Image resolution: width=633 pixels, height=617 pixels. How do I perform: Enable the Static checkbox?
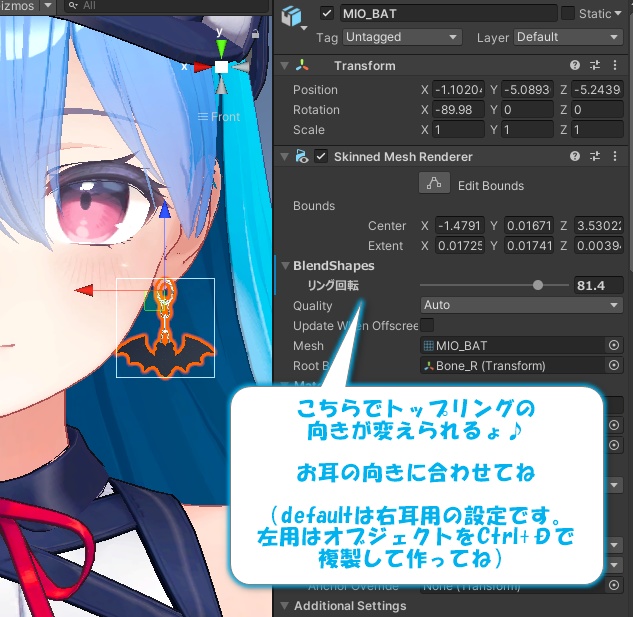point(568,13)
